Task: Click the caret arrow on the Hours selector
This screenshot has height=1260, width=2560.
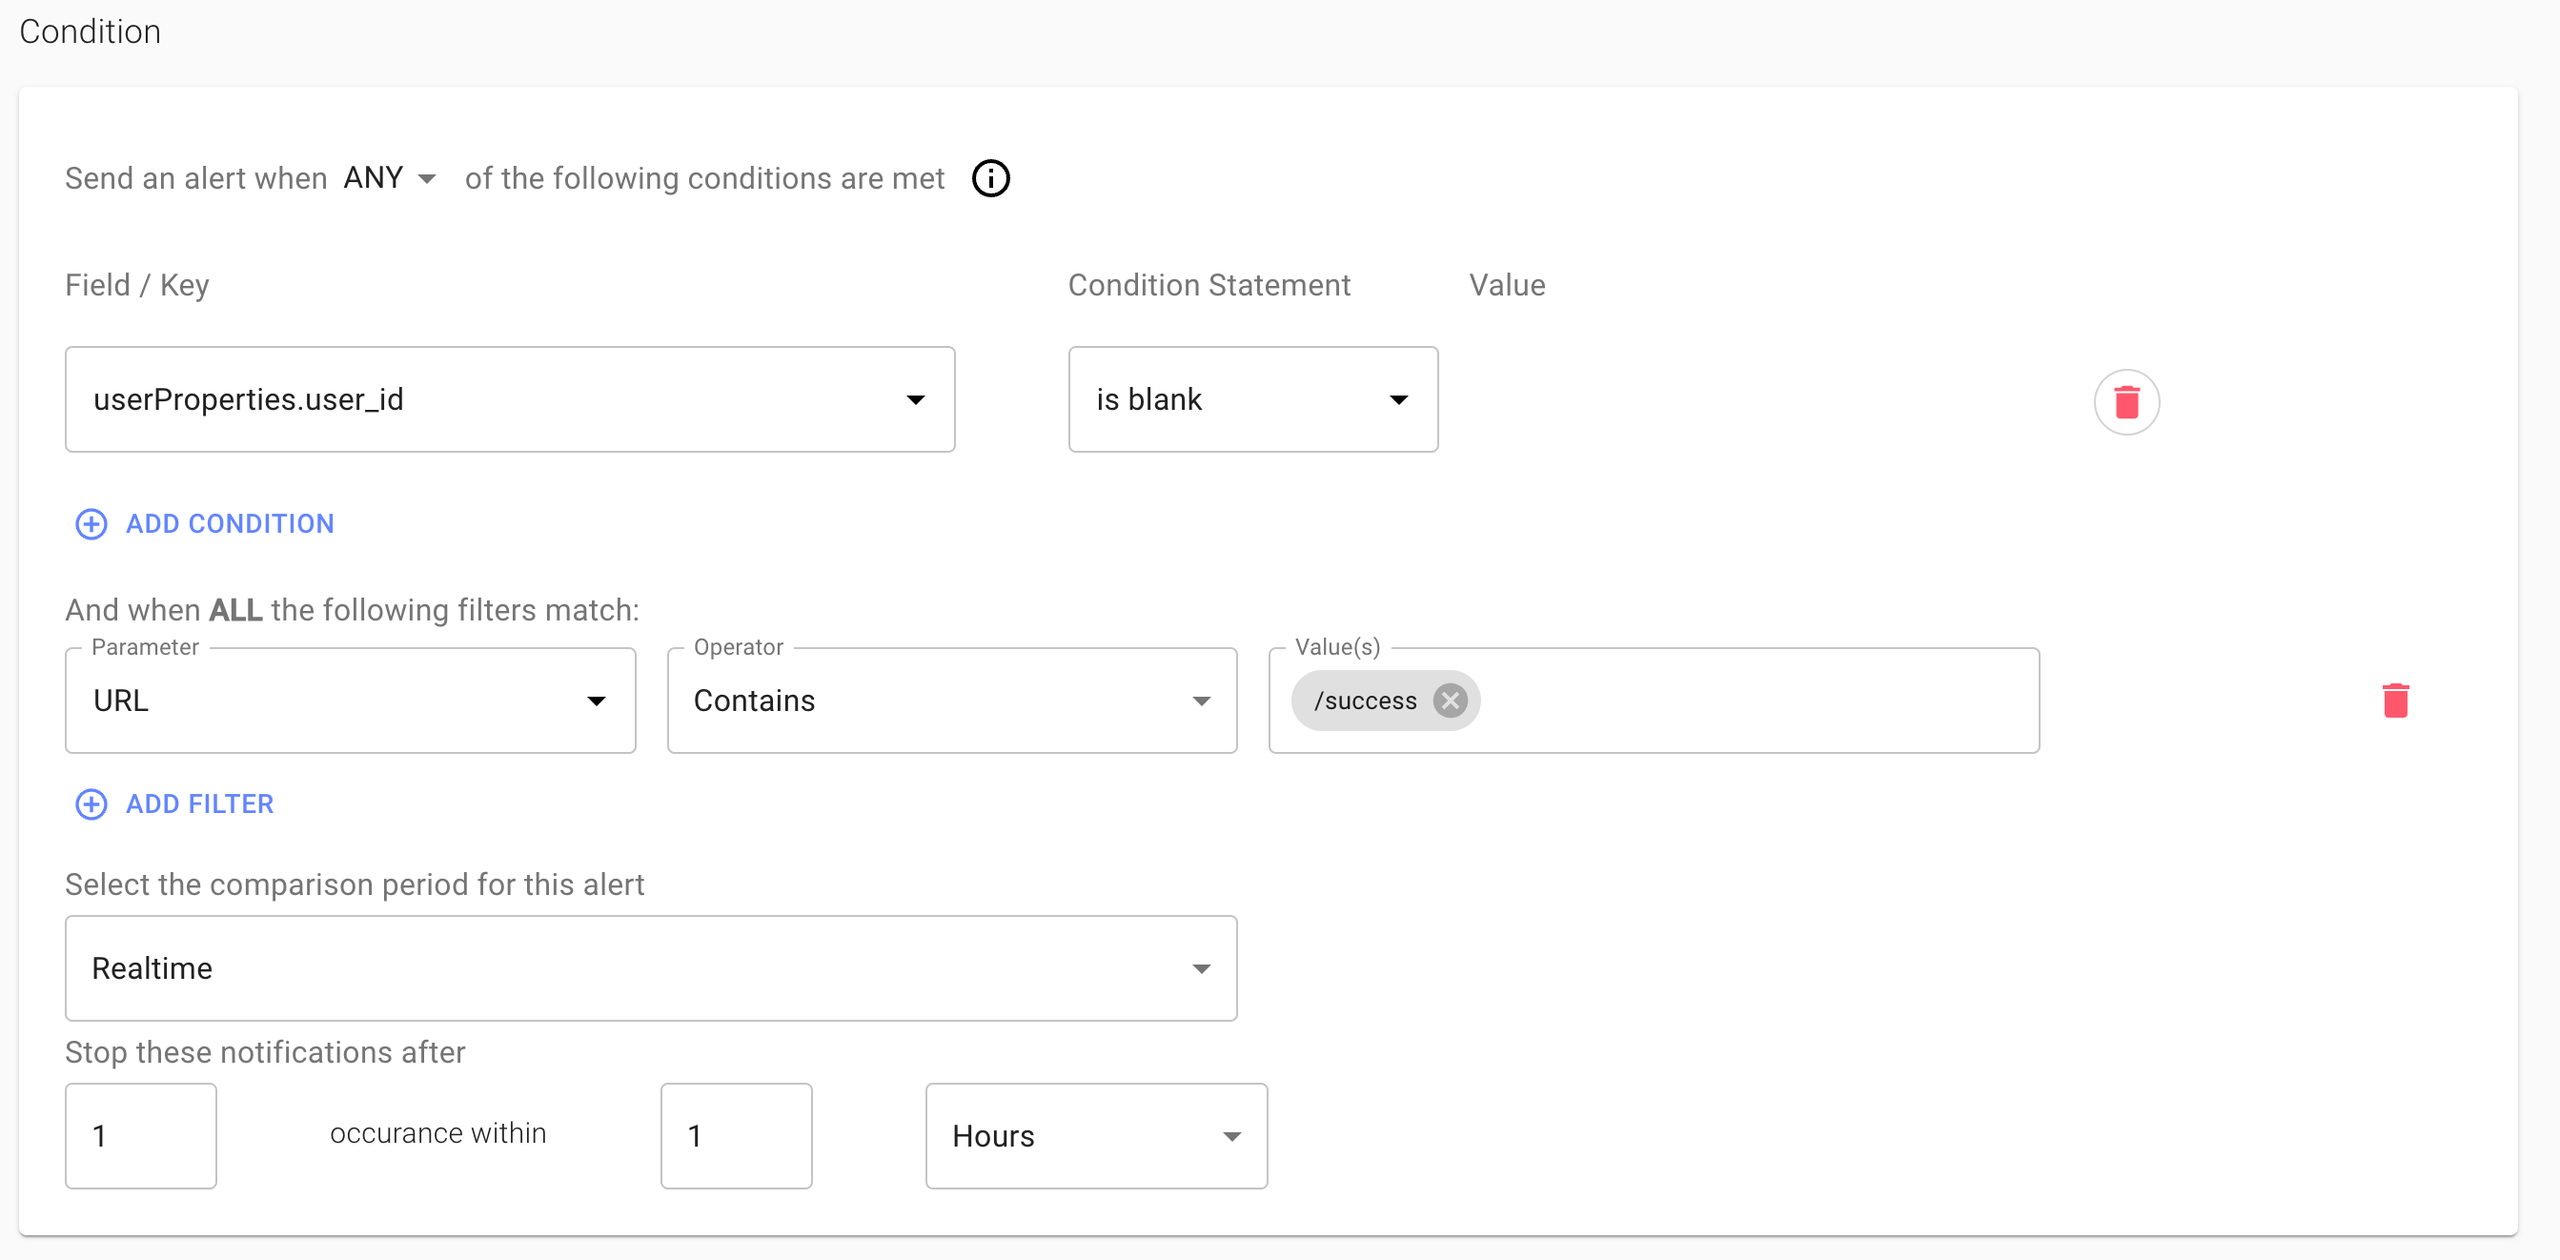Action: point(1233,1136)
